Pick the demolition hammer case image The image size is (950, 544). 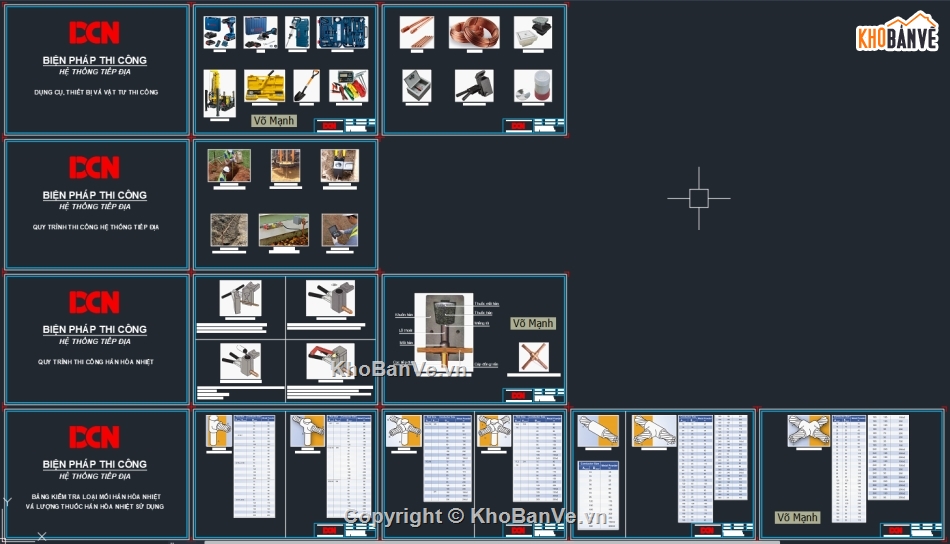click(x=297, y=32)
